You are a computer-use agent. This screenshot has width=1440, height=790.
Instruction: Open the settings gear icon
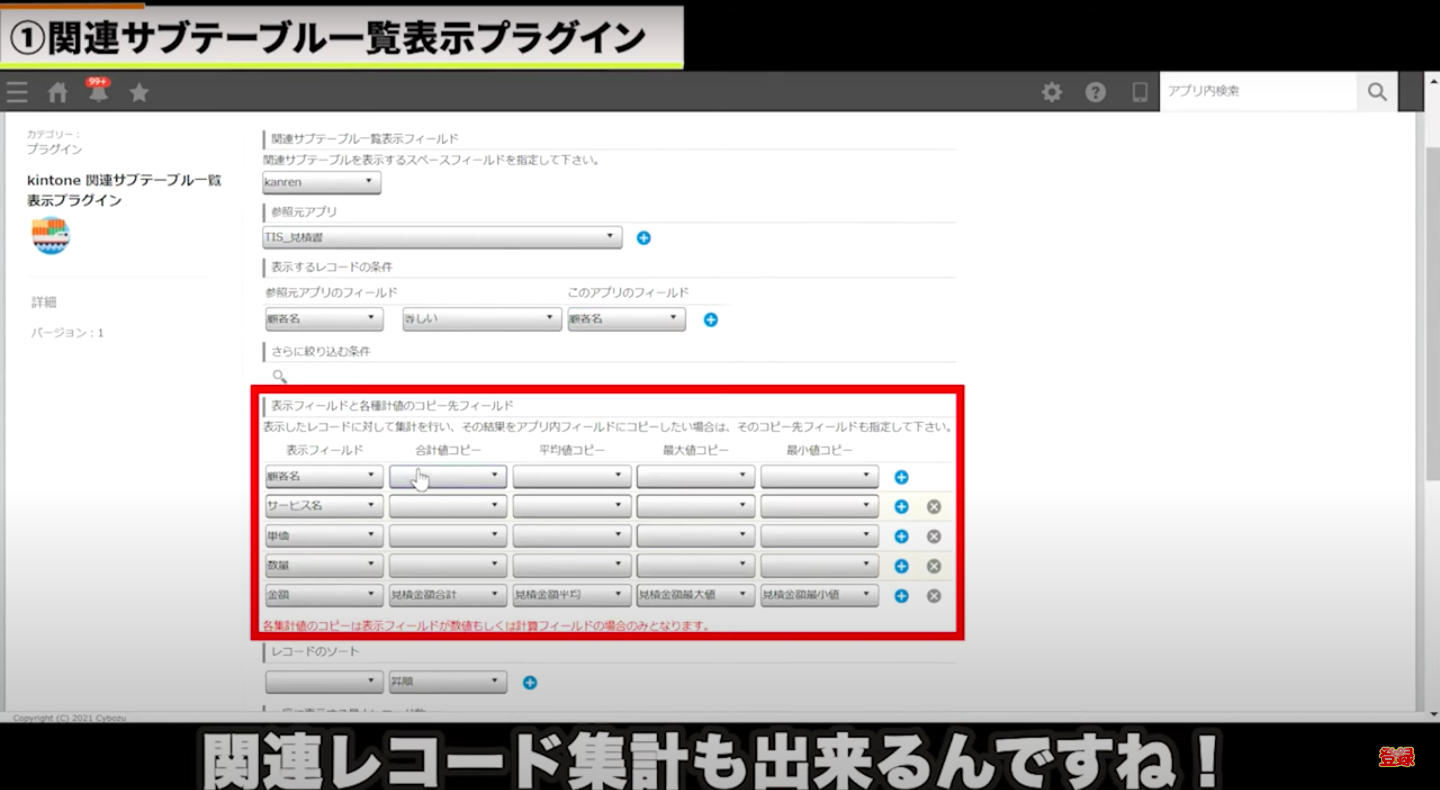pyautogui.click(x=1052, y=92)
